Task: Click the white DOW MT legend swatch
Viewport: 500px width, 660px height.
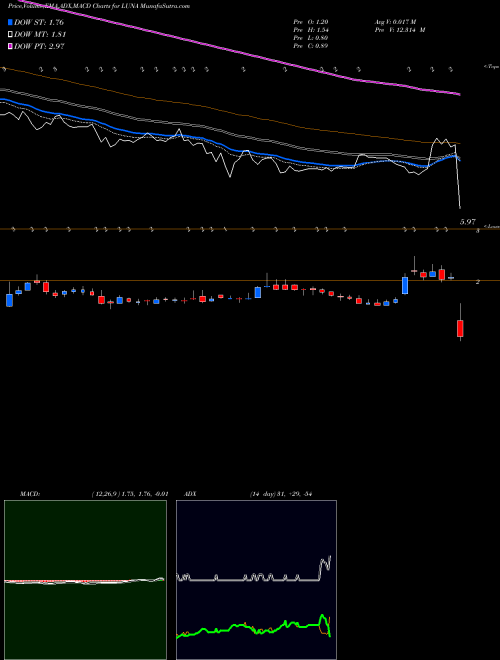Action: 11,34
